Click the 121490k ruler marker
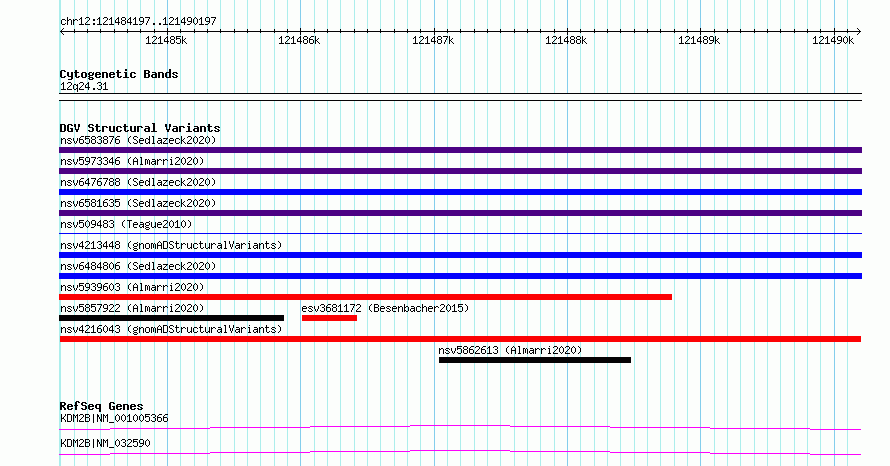 pyautogui.click(x=833, y=40)
